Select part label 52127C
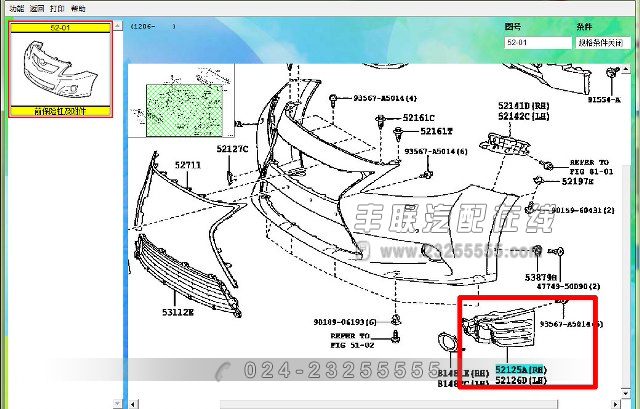640x409 pixels. [x=232, y=149]
